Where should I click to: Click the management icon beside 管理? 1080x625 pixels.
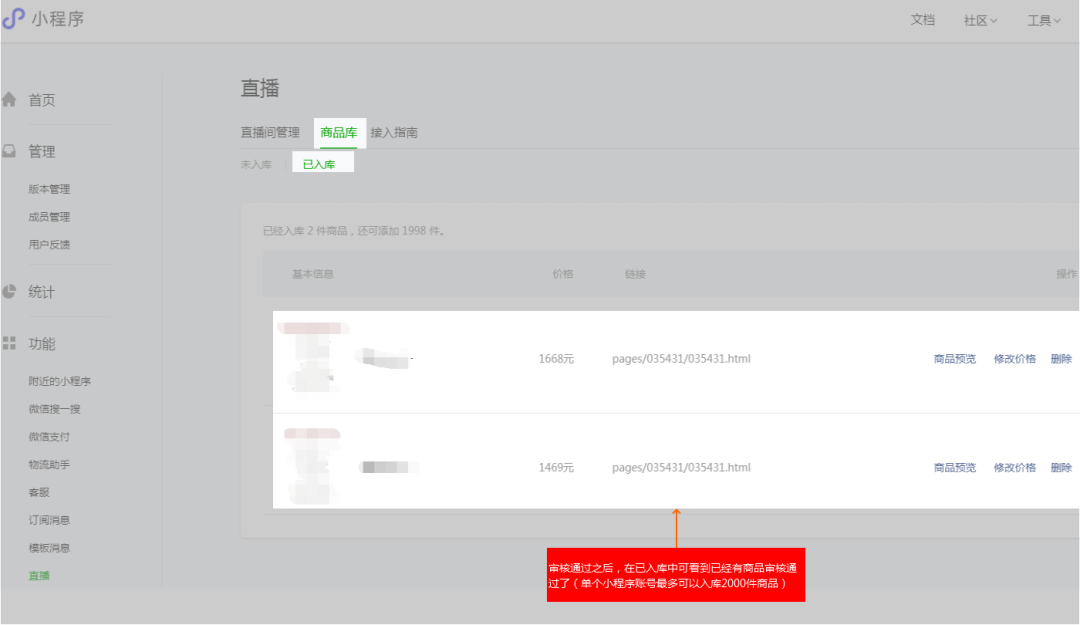(11, 151)
